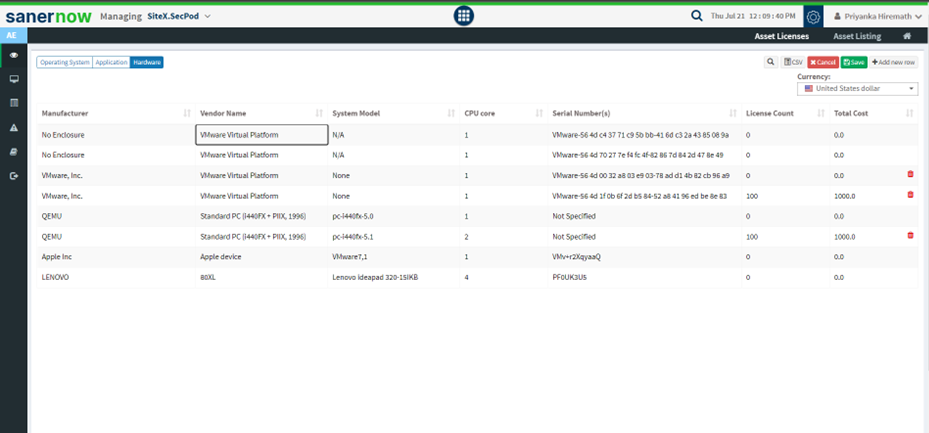This screenshot has width=929, height=433.
Task: Open the app launcher grid icon
Action: [x=464, y=16]
